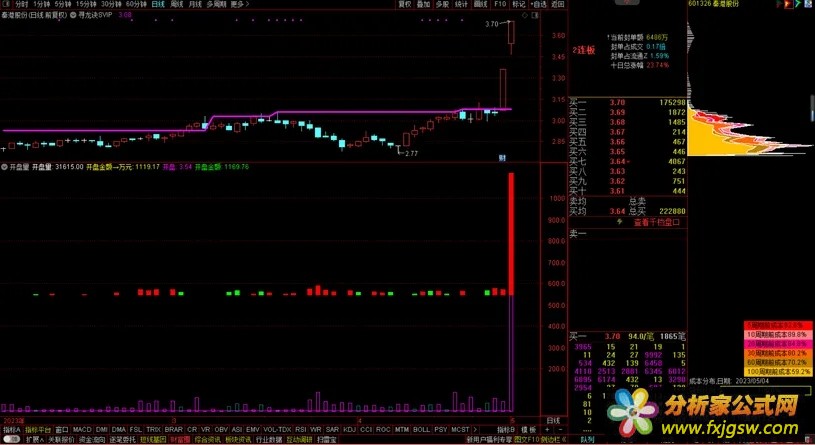815x445 pixels.
Task: Switch chart to 分时 view
Action: [21, 4]
